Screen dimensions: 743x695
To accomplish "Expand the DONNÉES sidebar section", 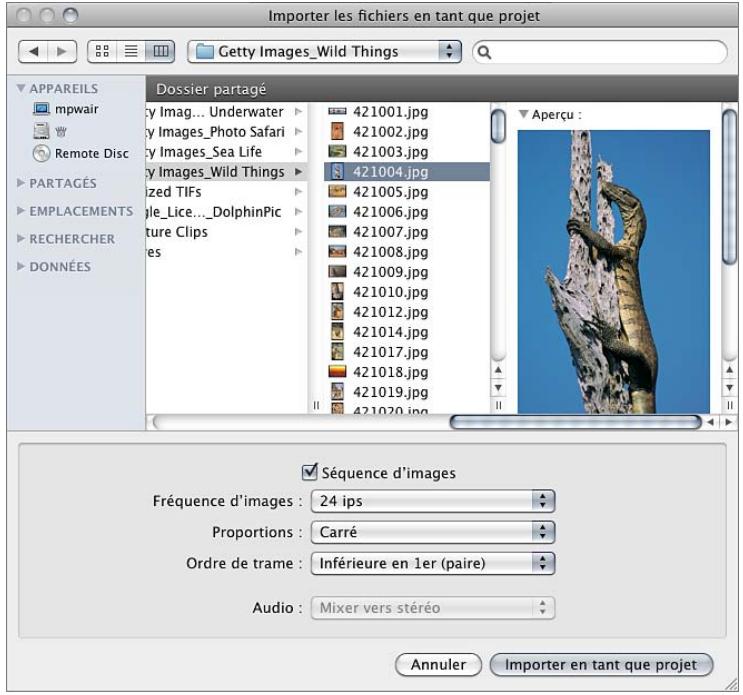I will click(x=20, y=266).
